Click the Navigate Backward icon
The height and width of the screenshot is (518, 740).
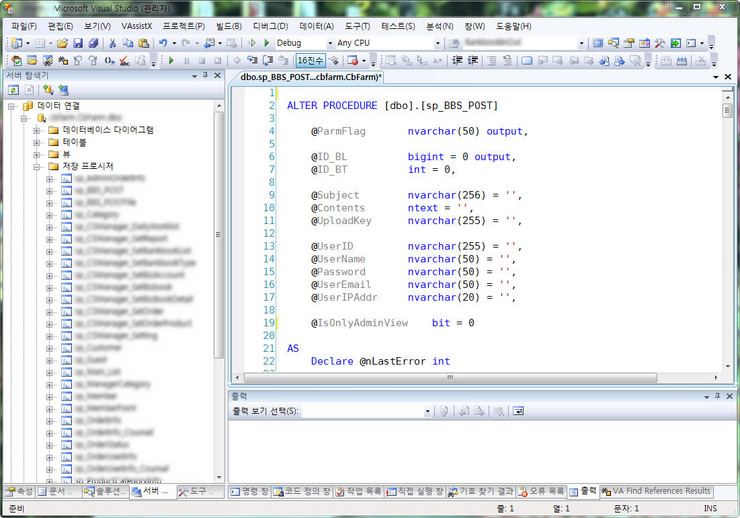210,43
